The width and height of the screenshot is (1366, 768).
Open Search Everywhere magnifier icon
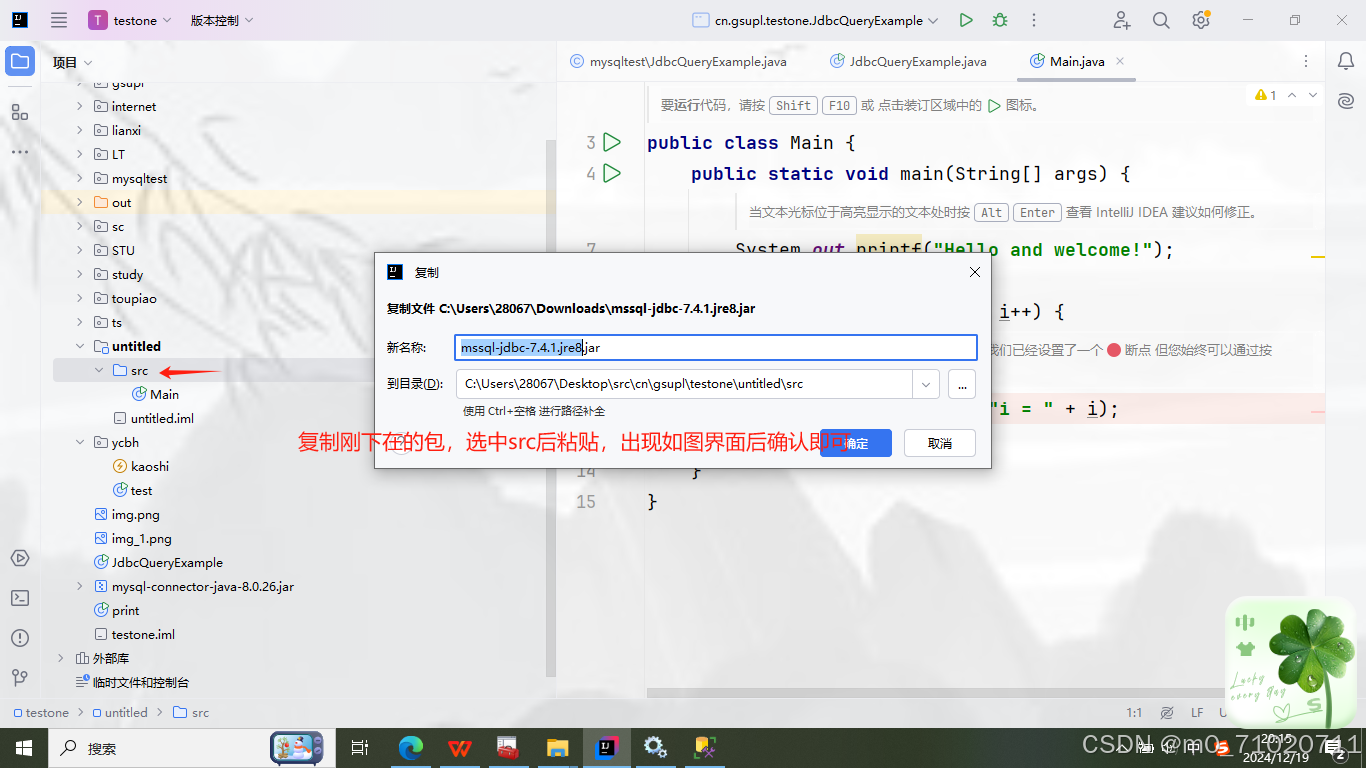tap(1161, 20)
